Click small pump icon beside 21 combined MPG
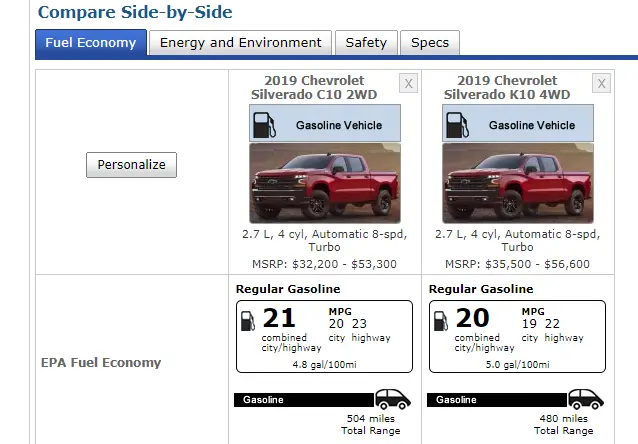The width and height of the screenshot is (638, 444). click(248, 321)
